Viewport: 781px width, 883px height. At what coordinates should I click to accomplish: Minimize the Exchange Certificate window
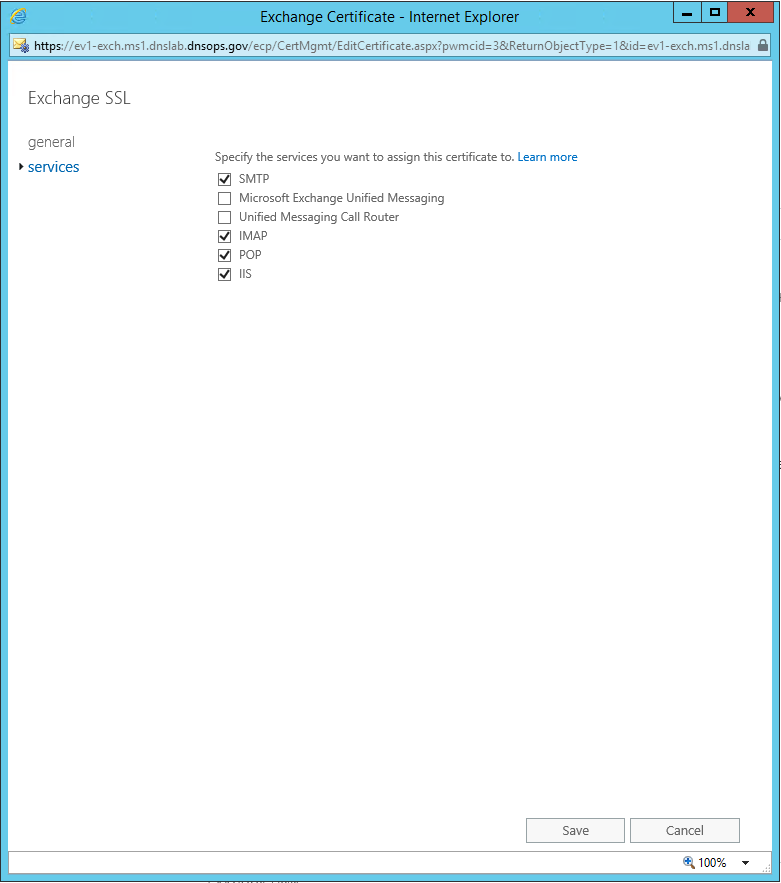[686, 13]
